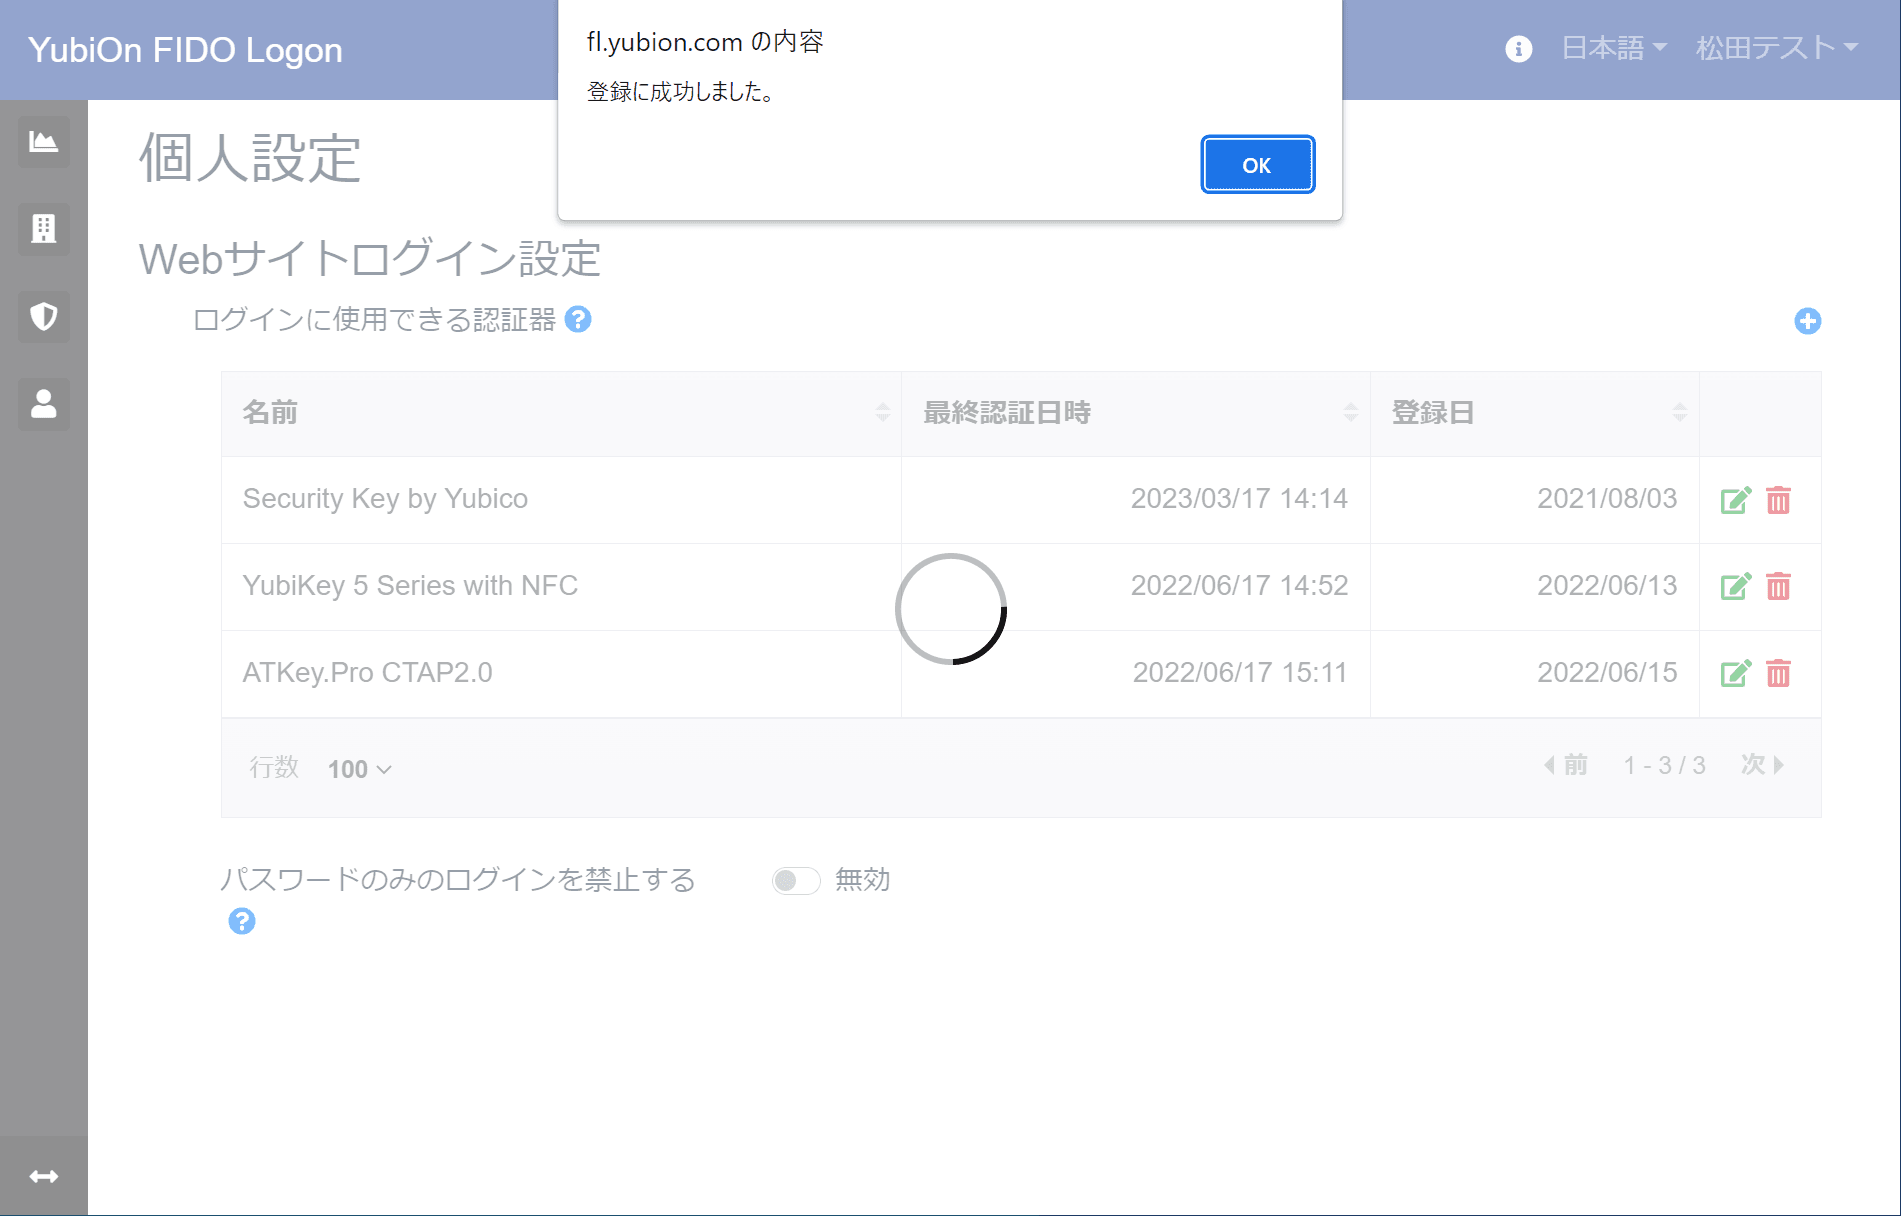
Task: Click the 無効 status label
Action: coord(862,880)
